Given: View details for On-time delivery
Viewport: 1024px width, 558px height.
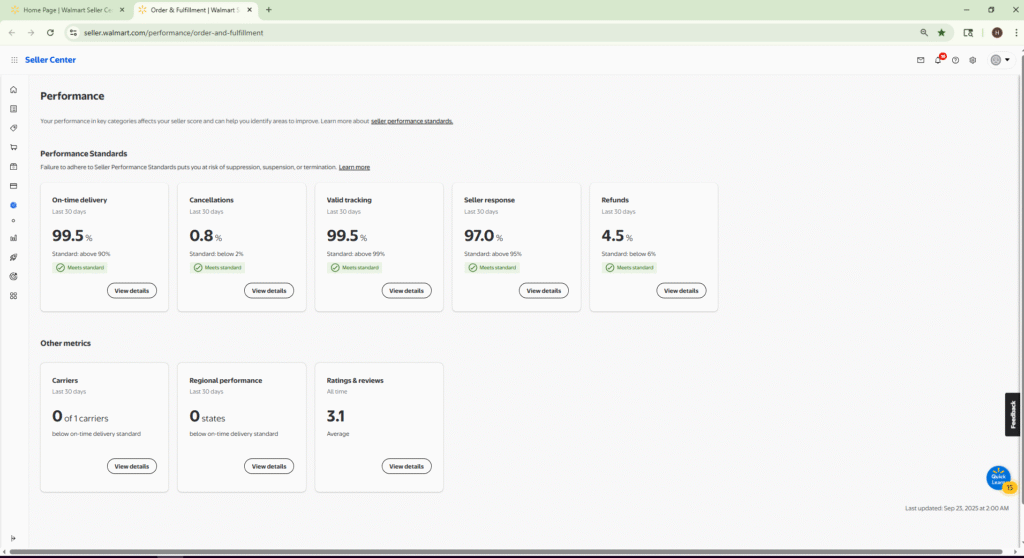Looking at the screenshot, I should pos(131,291).
